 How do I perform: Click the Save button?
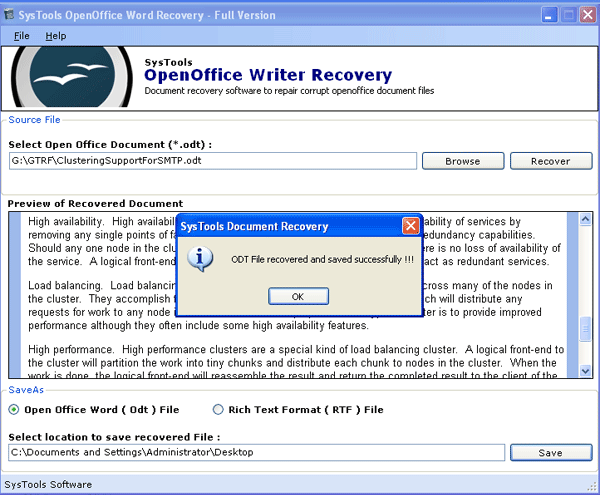tap(551, 453)
